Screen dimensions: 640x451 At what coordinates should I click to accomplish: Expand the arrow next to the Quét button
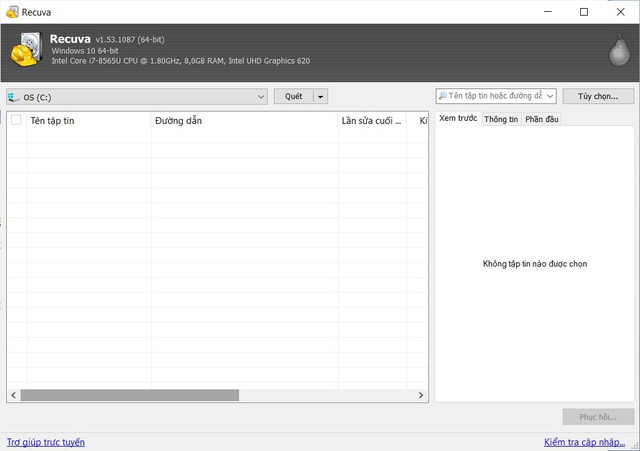click(320, 97)
